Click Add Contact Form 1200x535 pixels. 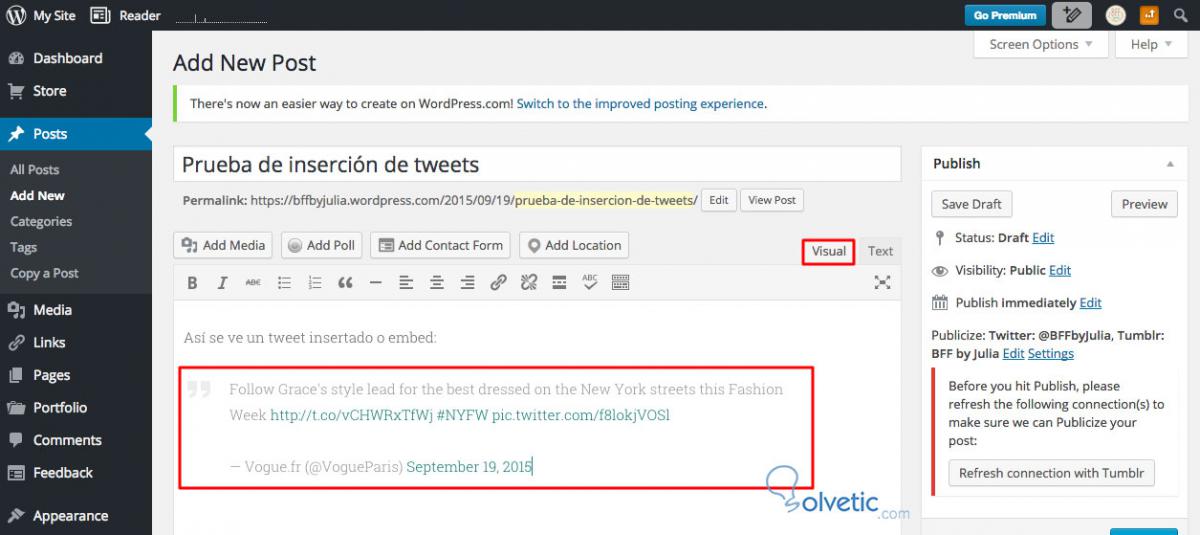[x=440, y=245]
